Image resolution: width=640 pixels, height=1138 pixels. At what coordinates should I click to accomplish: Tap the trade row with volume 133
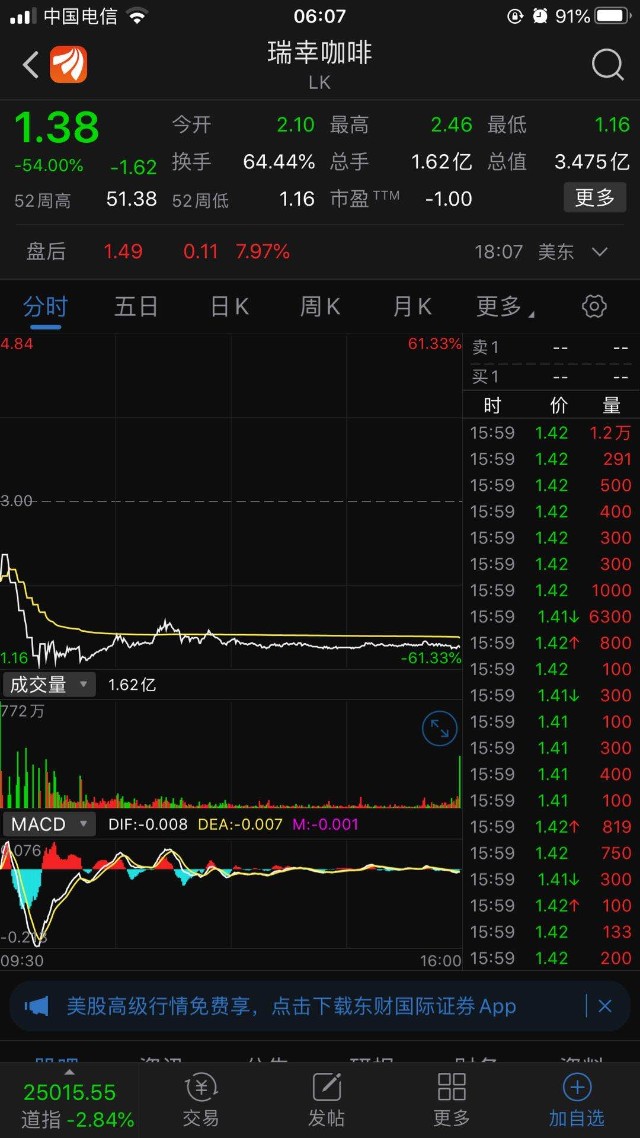tap(551, 932)
